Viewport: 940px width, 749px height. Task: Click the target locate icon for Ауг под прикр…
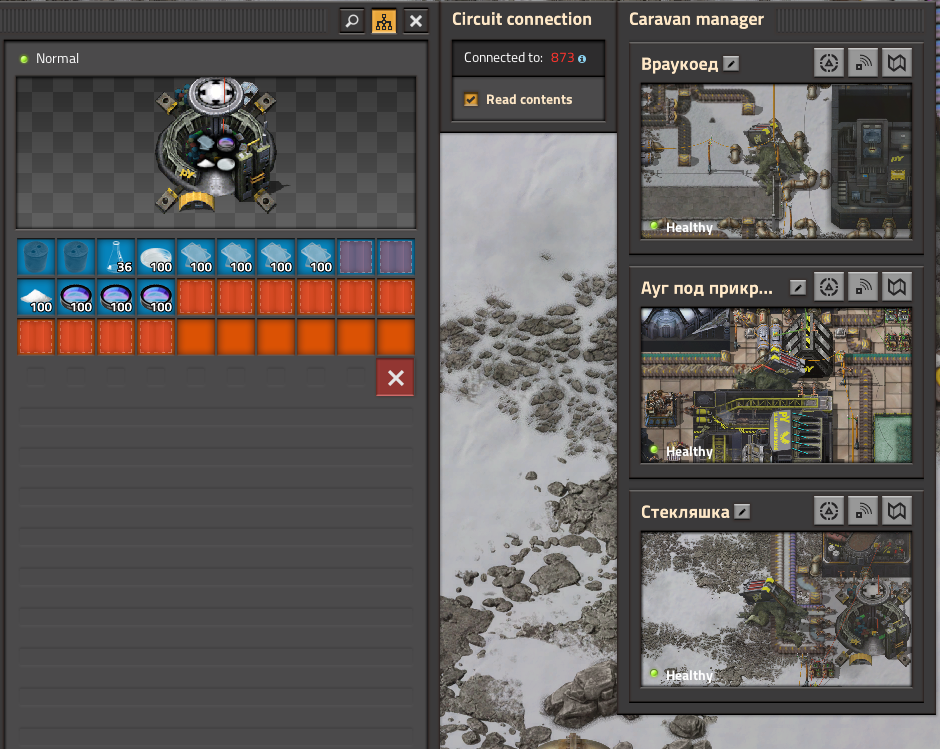pyautogui.click(x=829, y=287)
